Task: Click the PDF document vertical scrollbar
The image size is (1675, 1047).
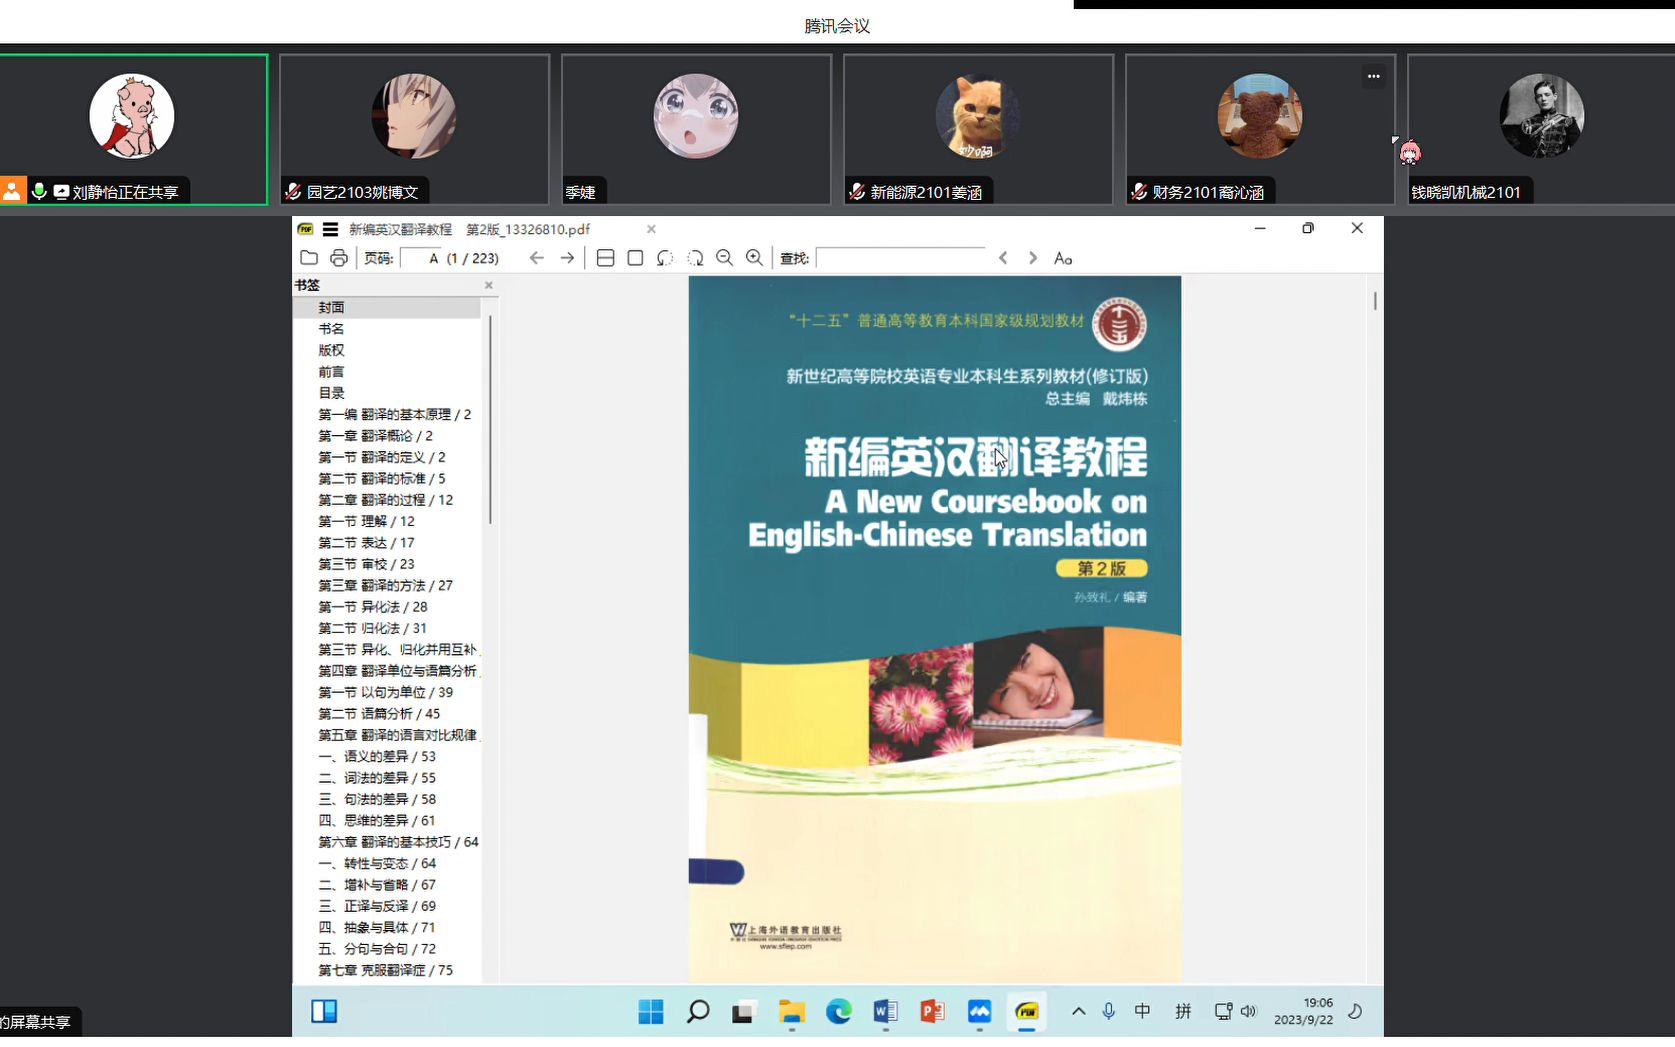Action: tap(1376, 300)
